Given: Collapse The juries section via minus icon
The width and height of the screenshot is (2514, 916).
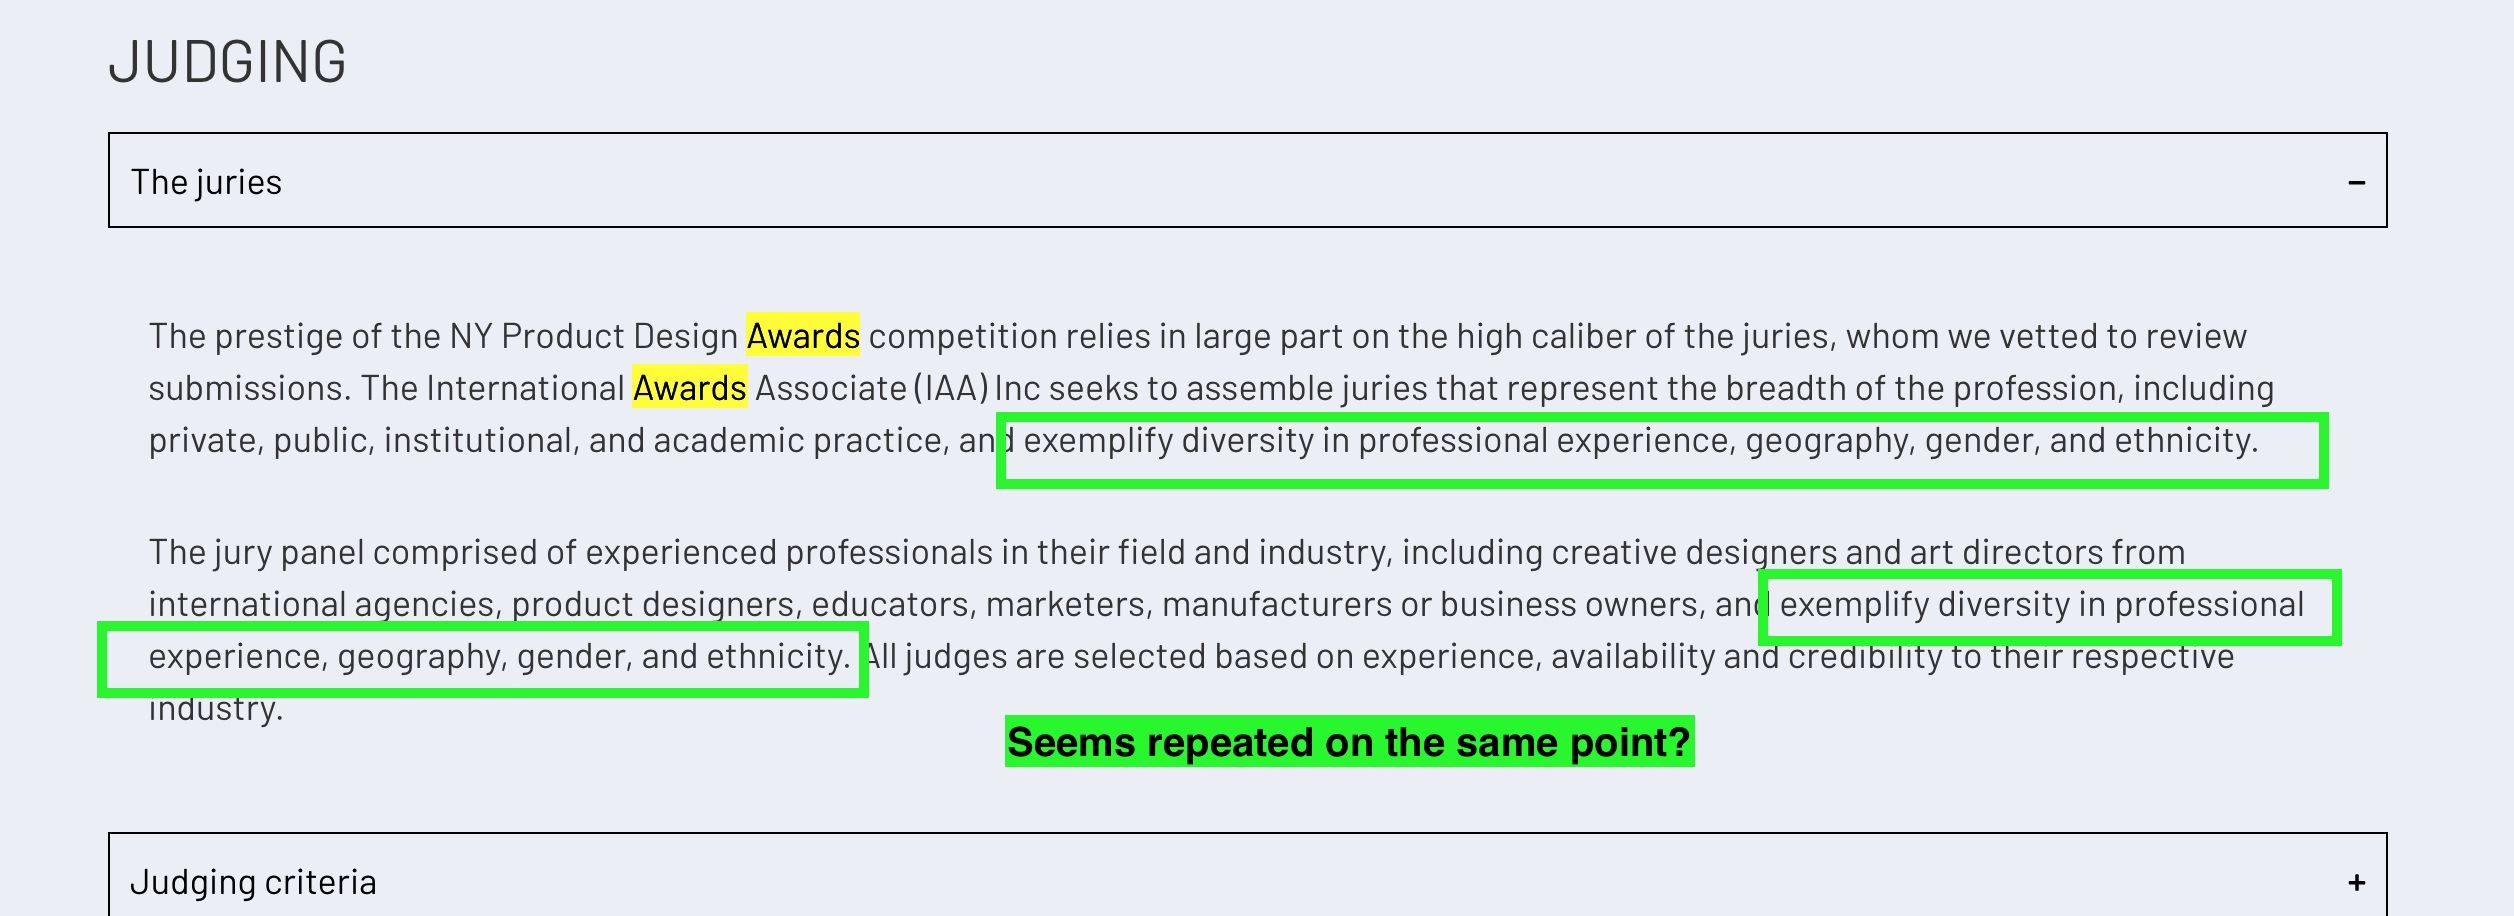Looking at the screenshot, I should [2356, 182].
